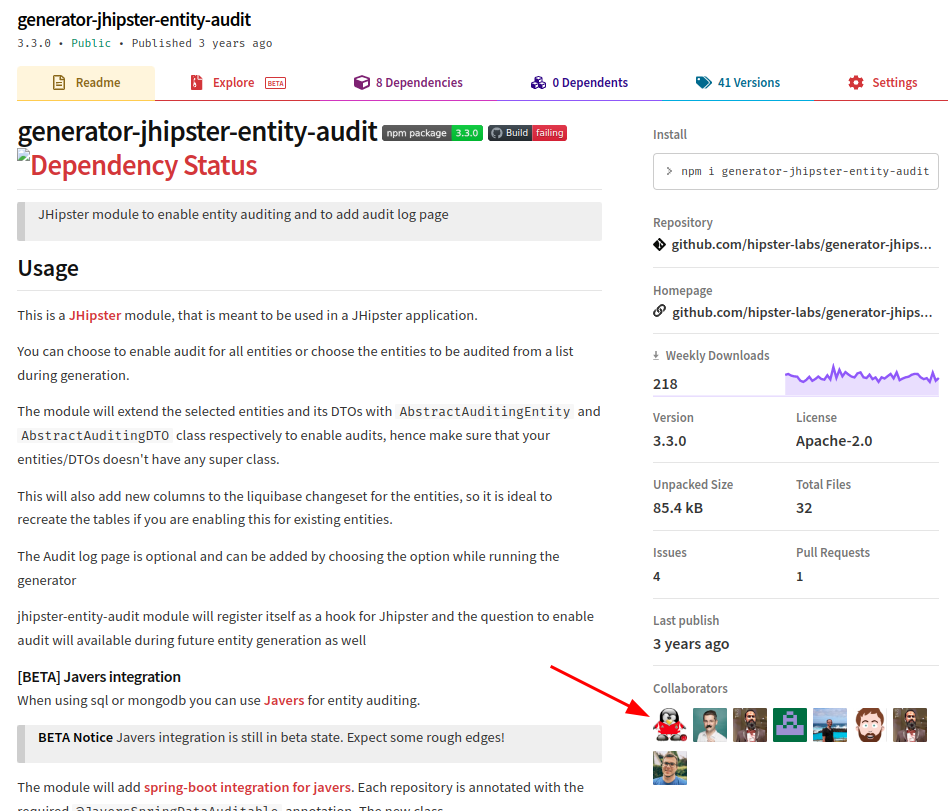Open the Javers link
The height and width of the screenshot is (811, 948).
tap(284, 701)
